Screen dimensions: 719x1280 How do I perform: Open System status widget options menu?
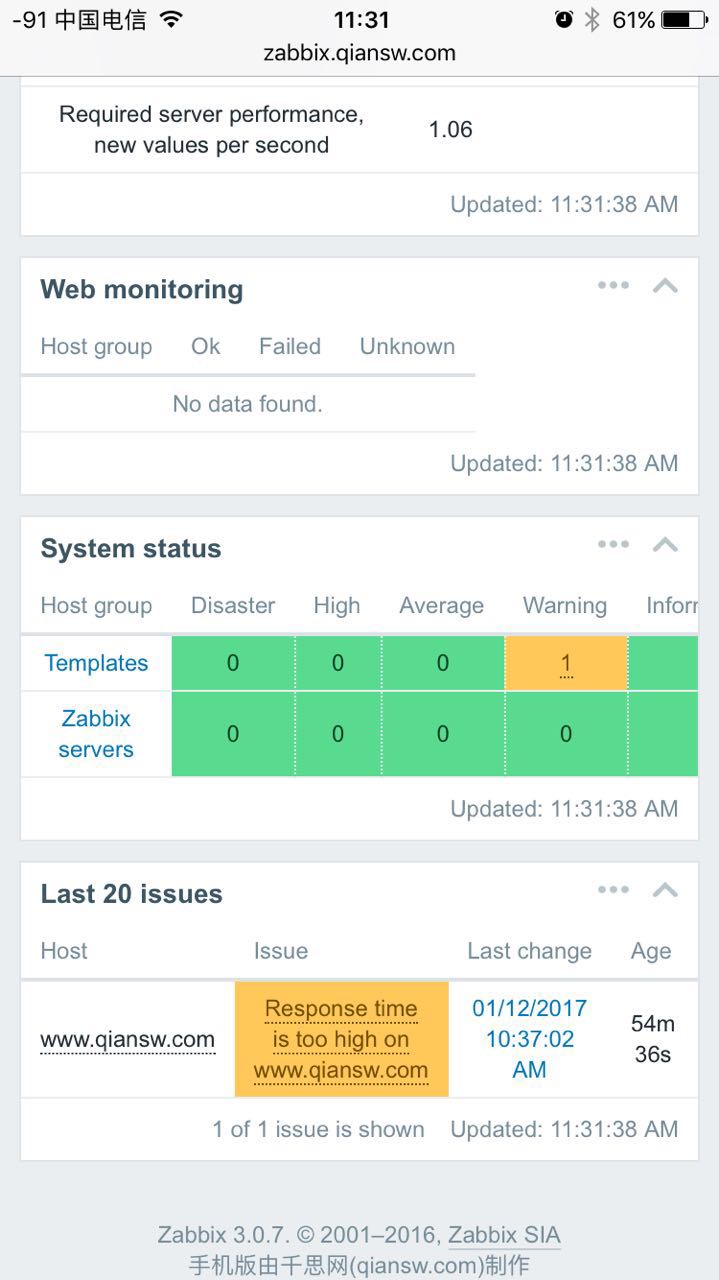click(x=613, y=545)
